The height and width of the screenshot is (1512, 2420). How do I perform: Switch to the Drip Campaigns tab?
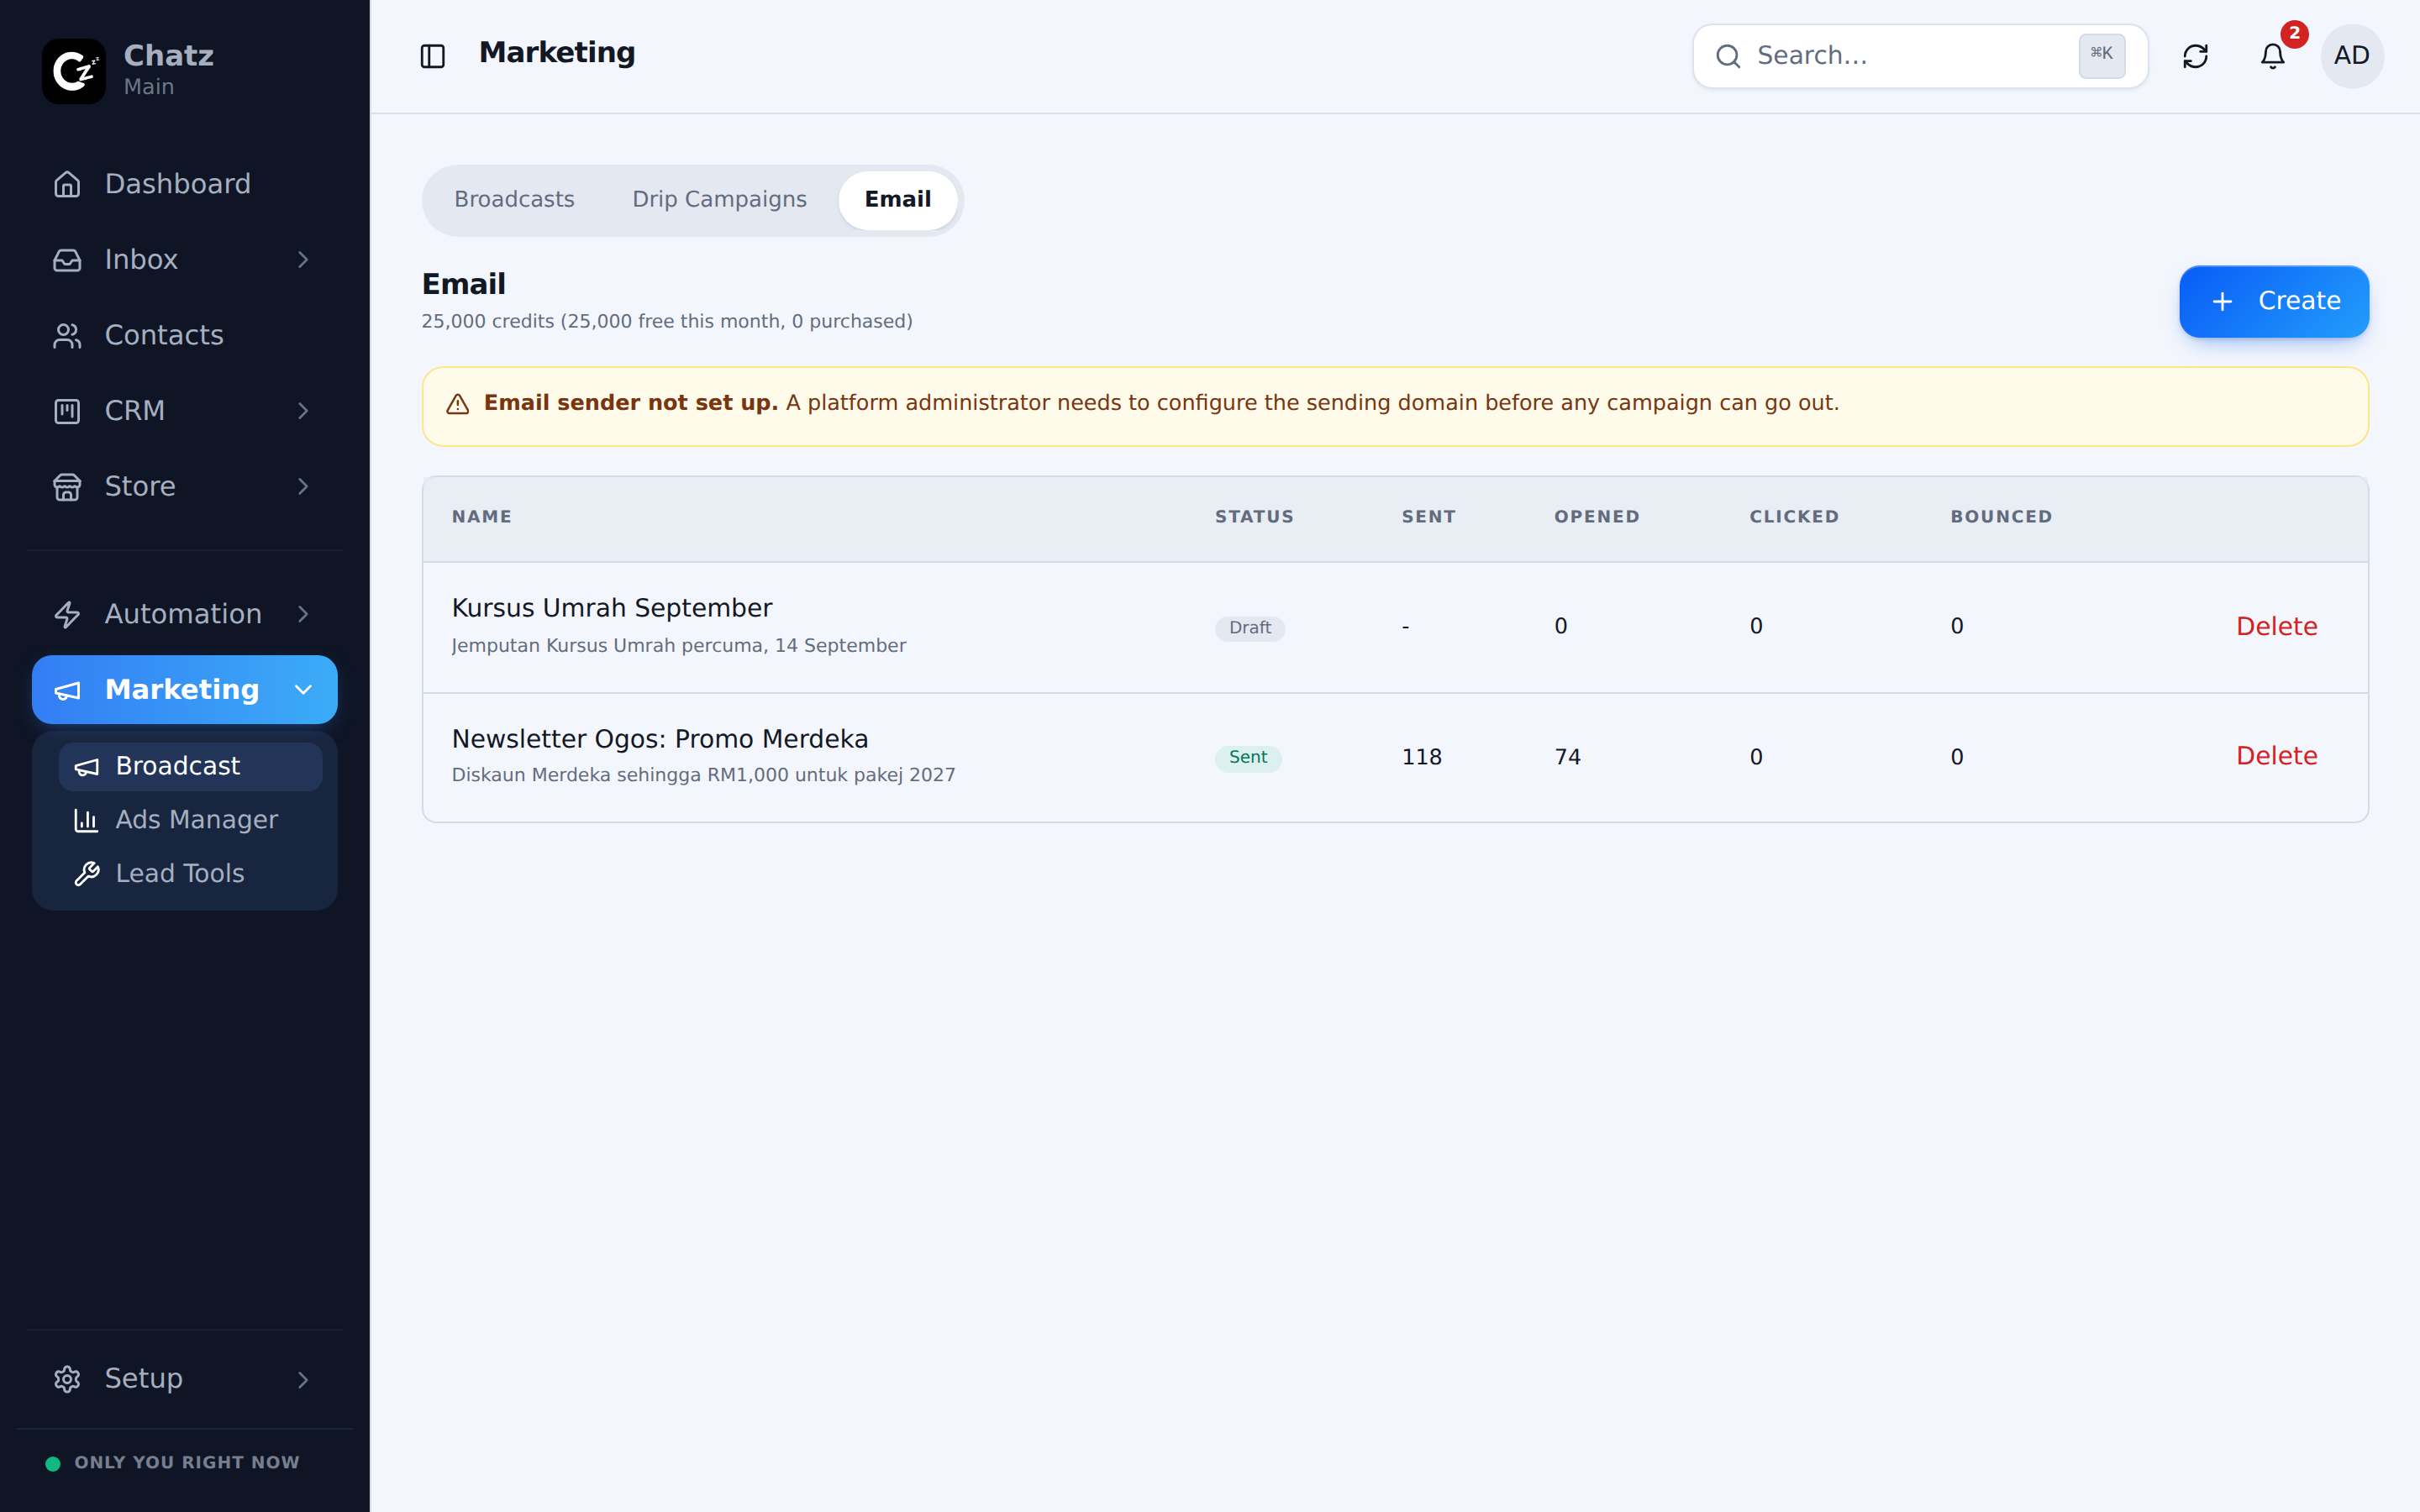719,200
